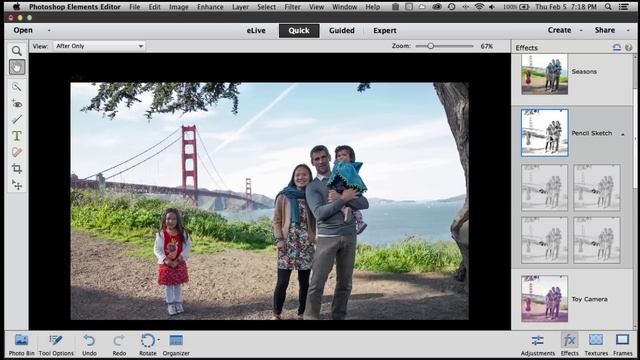Open the Textures panel
The image size is (640, 360).
tap(596, 345)
